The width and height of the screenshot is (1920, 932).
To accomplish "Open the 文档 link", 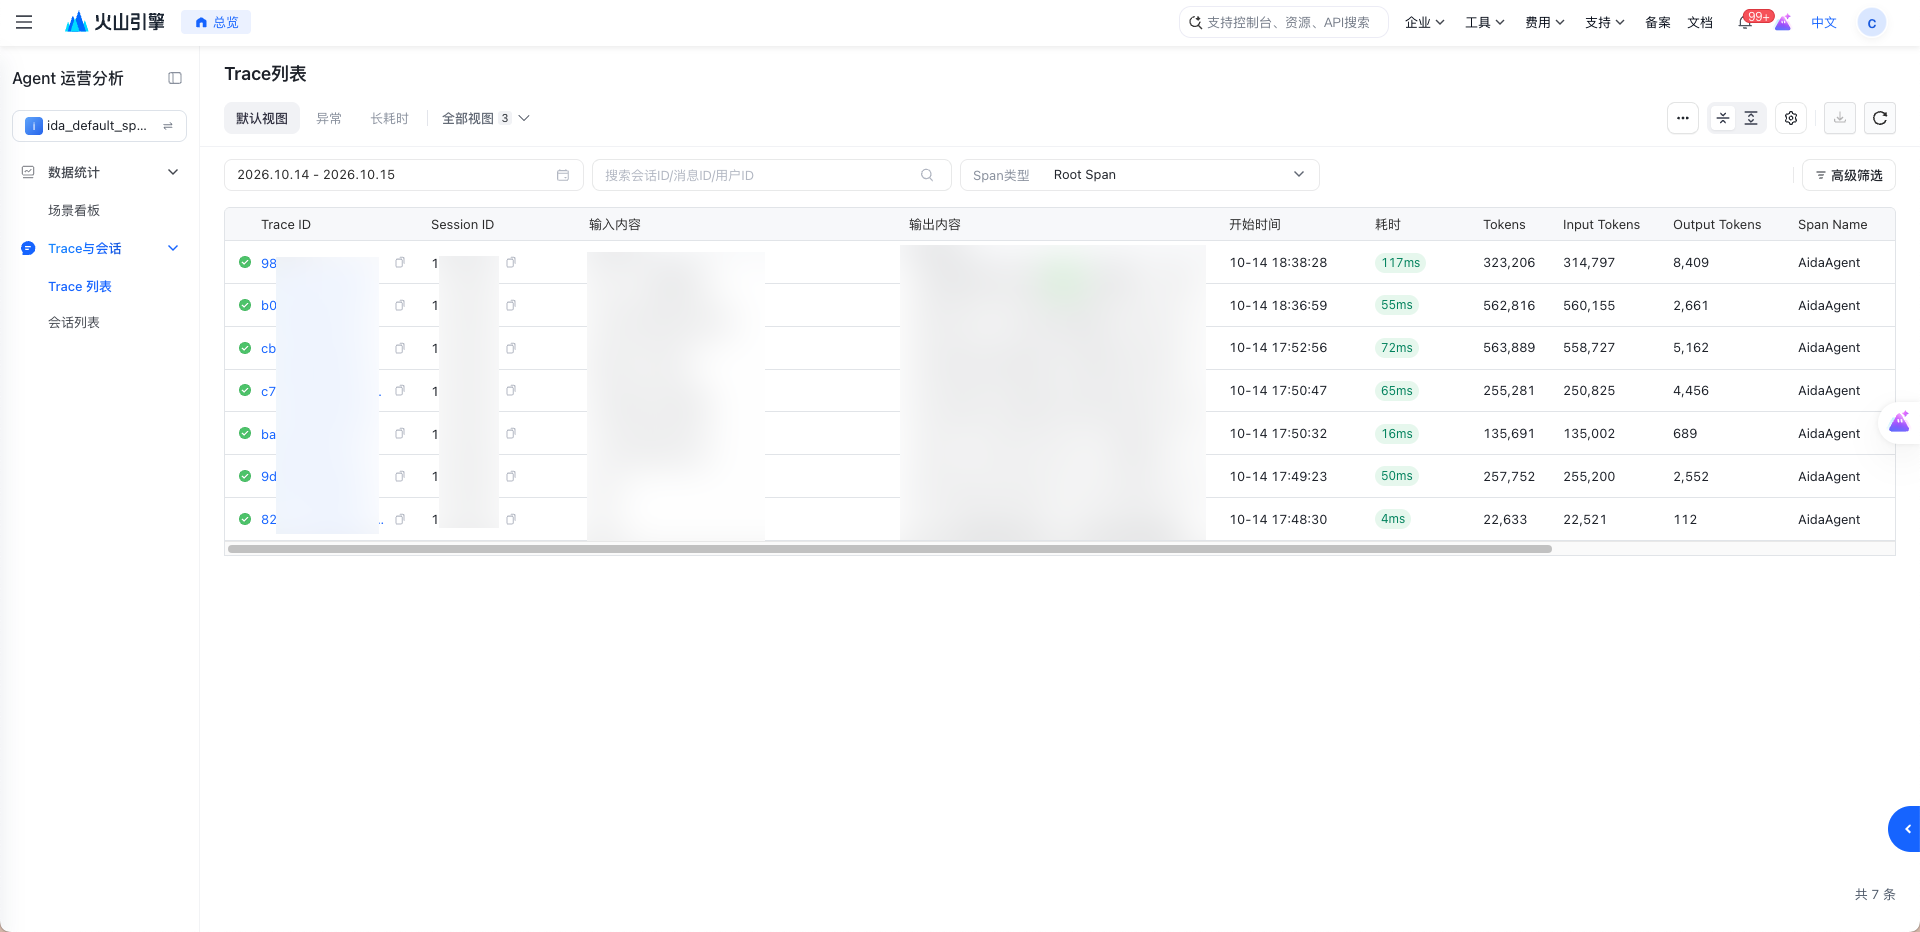I will 1700,22.
